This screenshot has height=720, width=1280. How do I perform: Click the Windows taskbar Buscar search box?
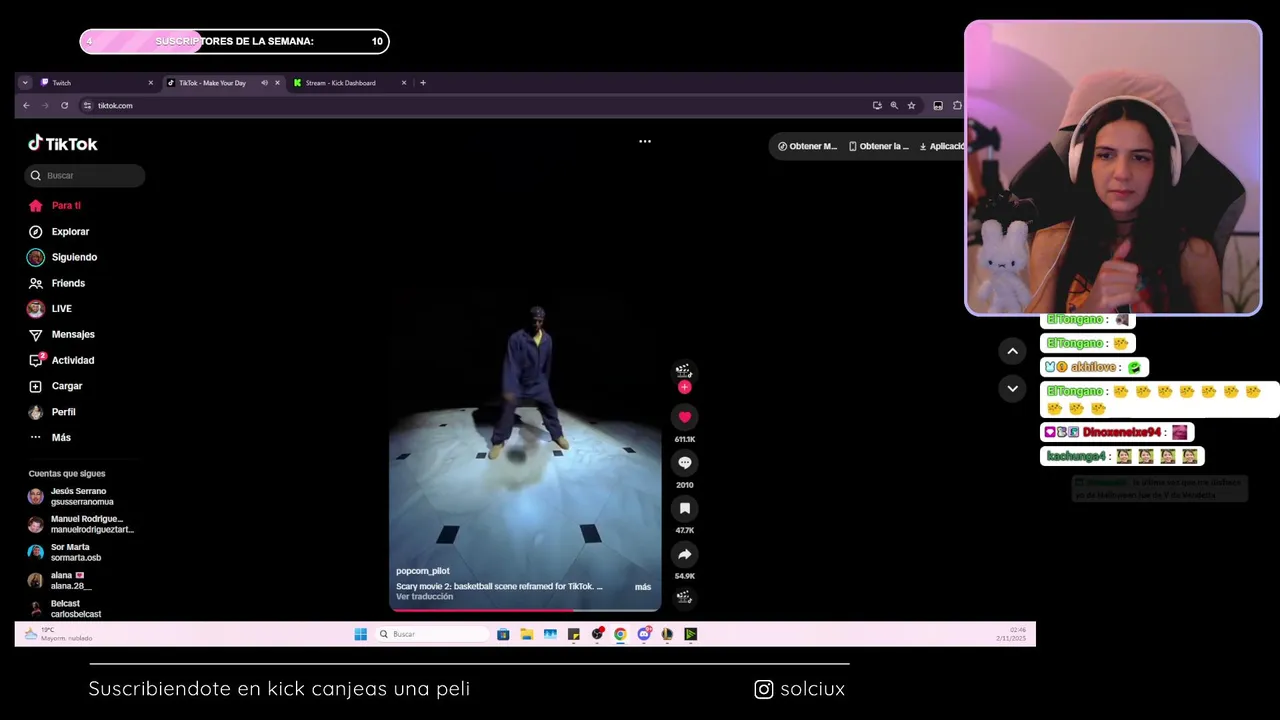tap(433, 634)
